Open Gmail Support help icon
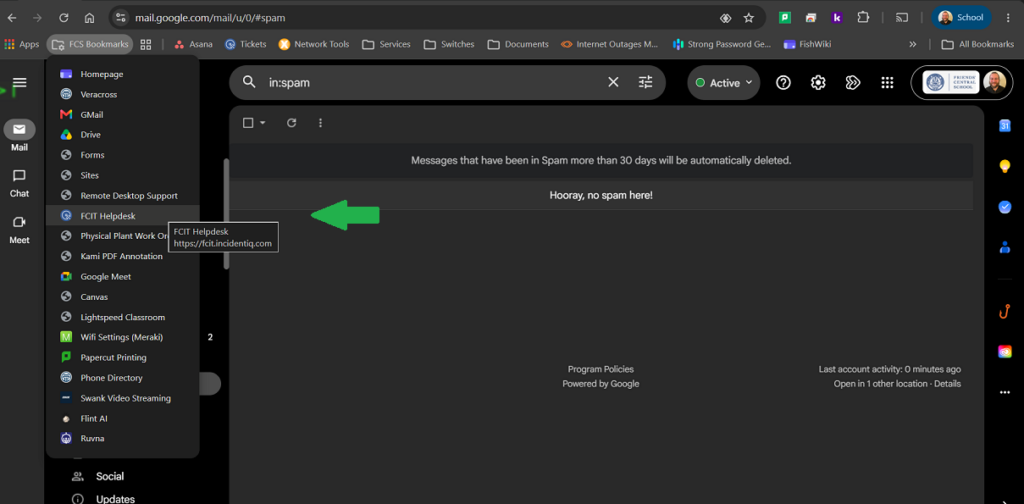1024x504 pixels. pyautogui.click(x=783, y=83)
